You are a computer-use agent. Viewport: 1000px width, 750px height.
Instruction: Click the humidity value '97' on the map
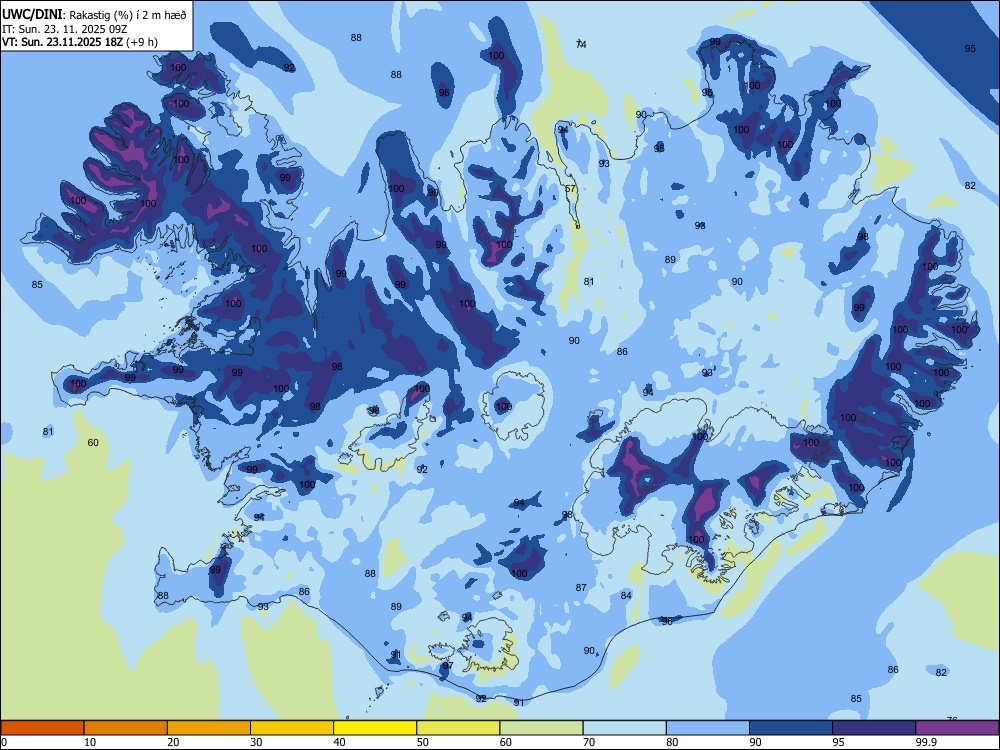coord(448,665)
